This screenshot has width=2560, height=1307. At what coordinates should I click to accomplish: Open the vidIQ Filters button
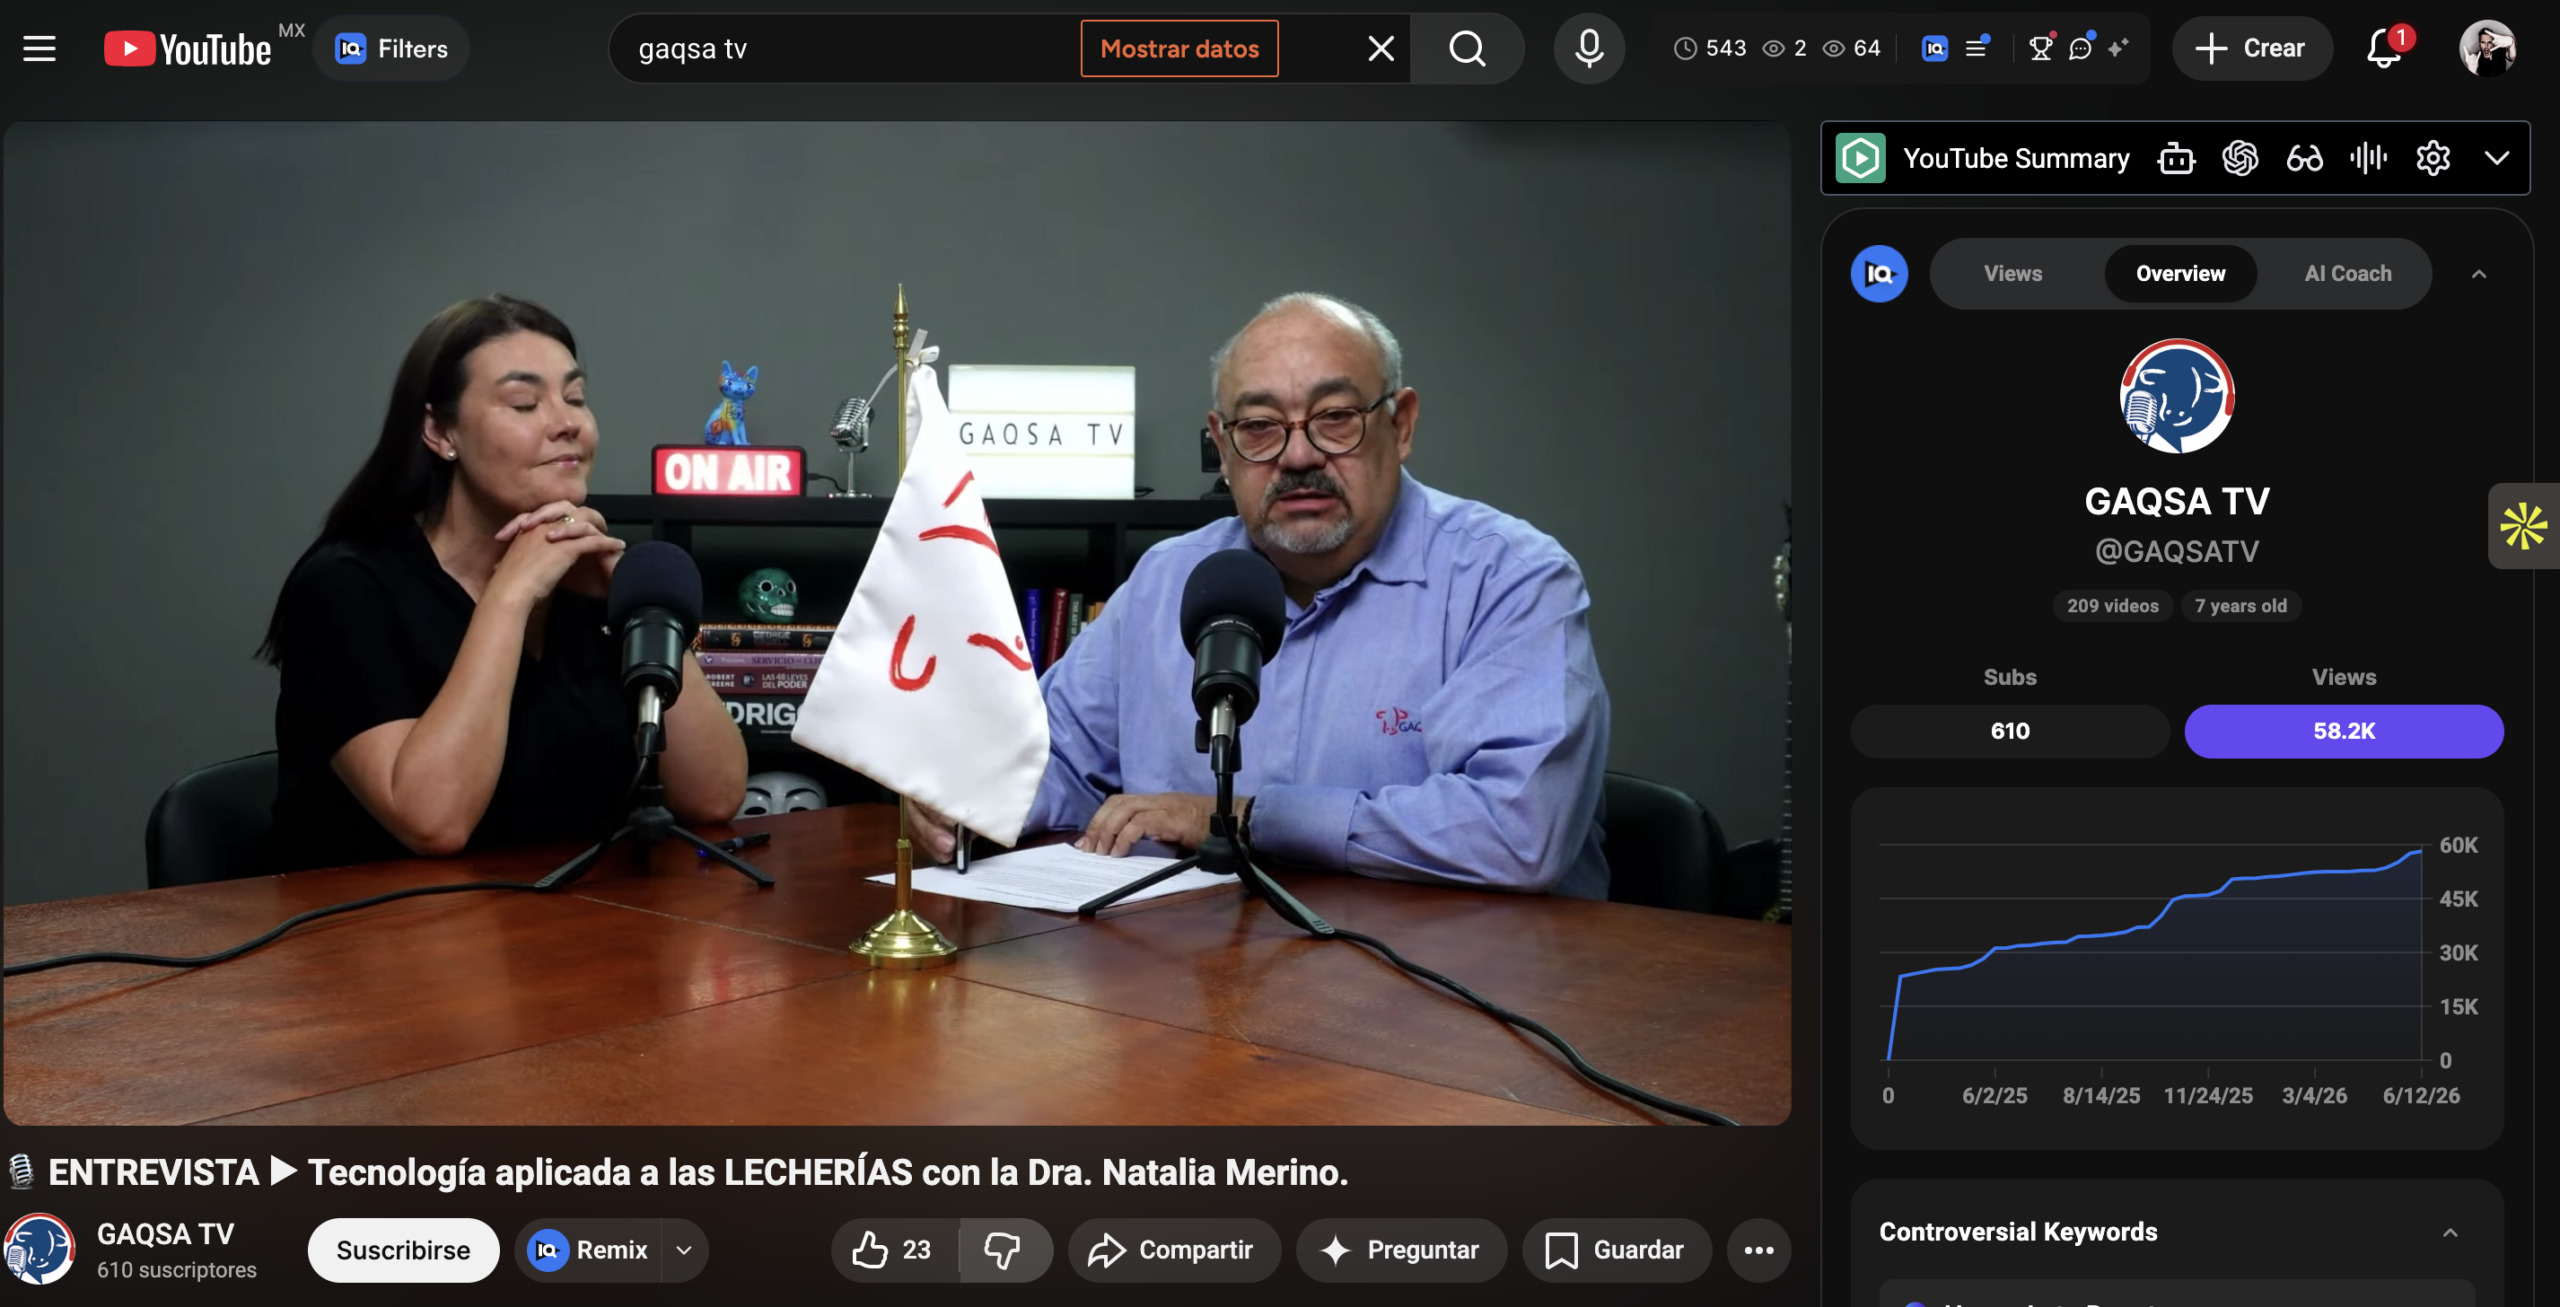coord(391,48)
